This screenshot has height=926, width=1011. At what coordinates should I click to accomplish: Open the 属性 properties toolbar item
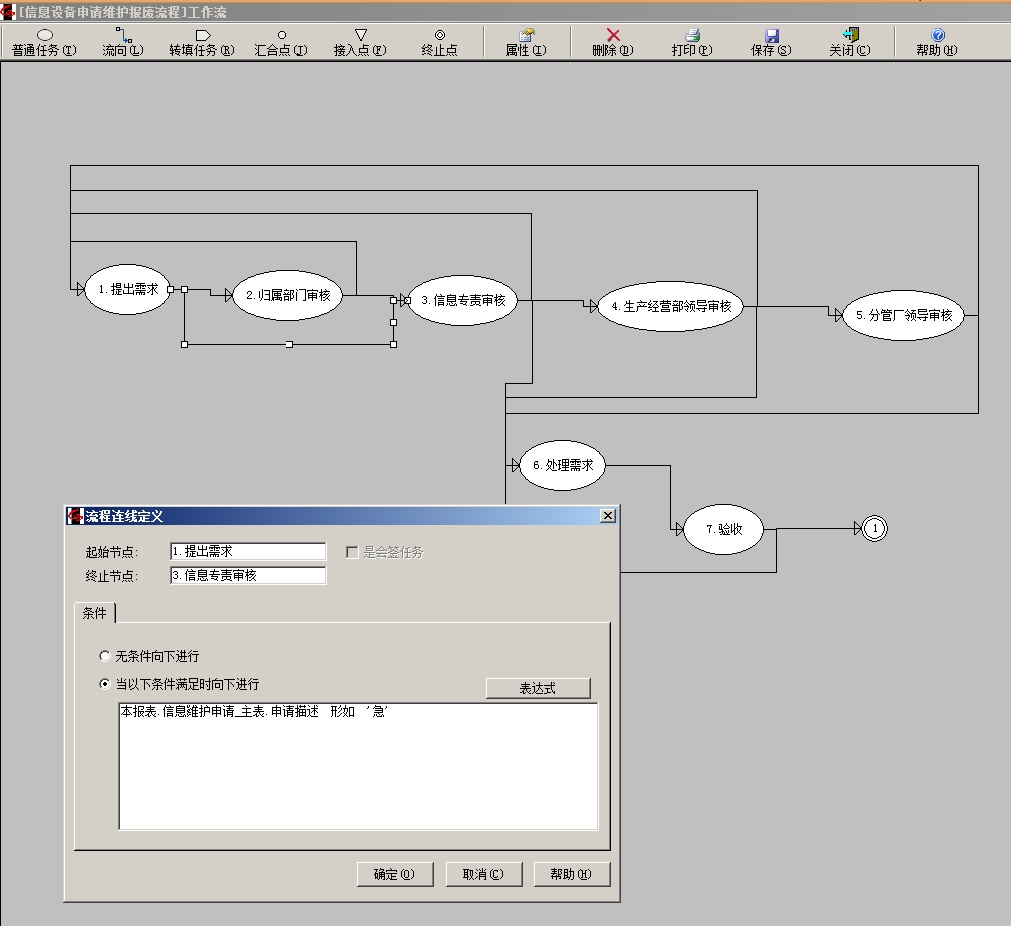pyautogui.click(x=526, y=42)
